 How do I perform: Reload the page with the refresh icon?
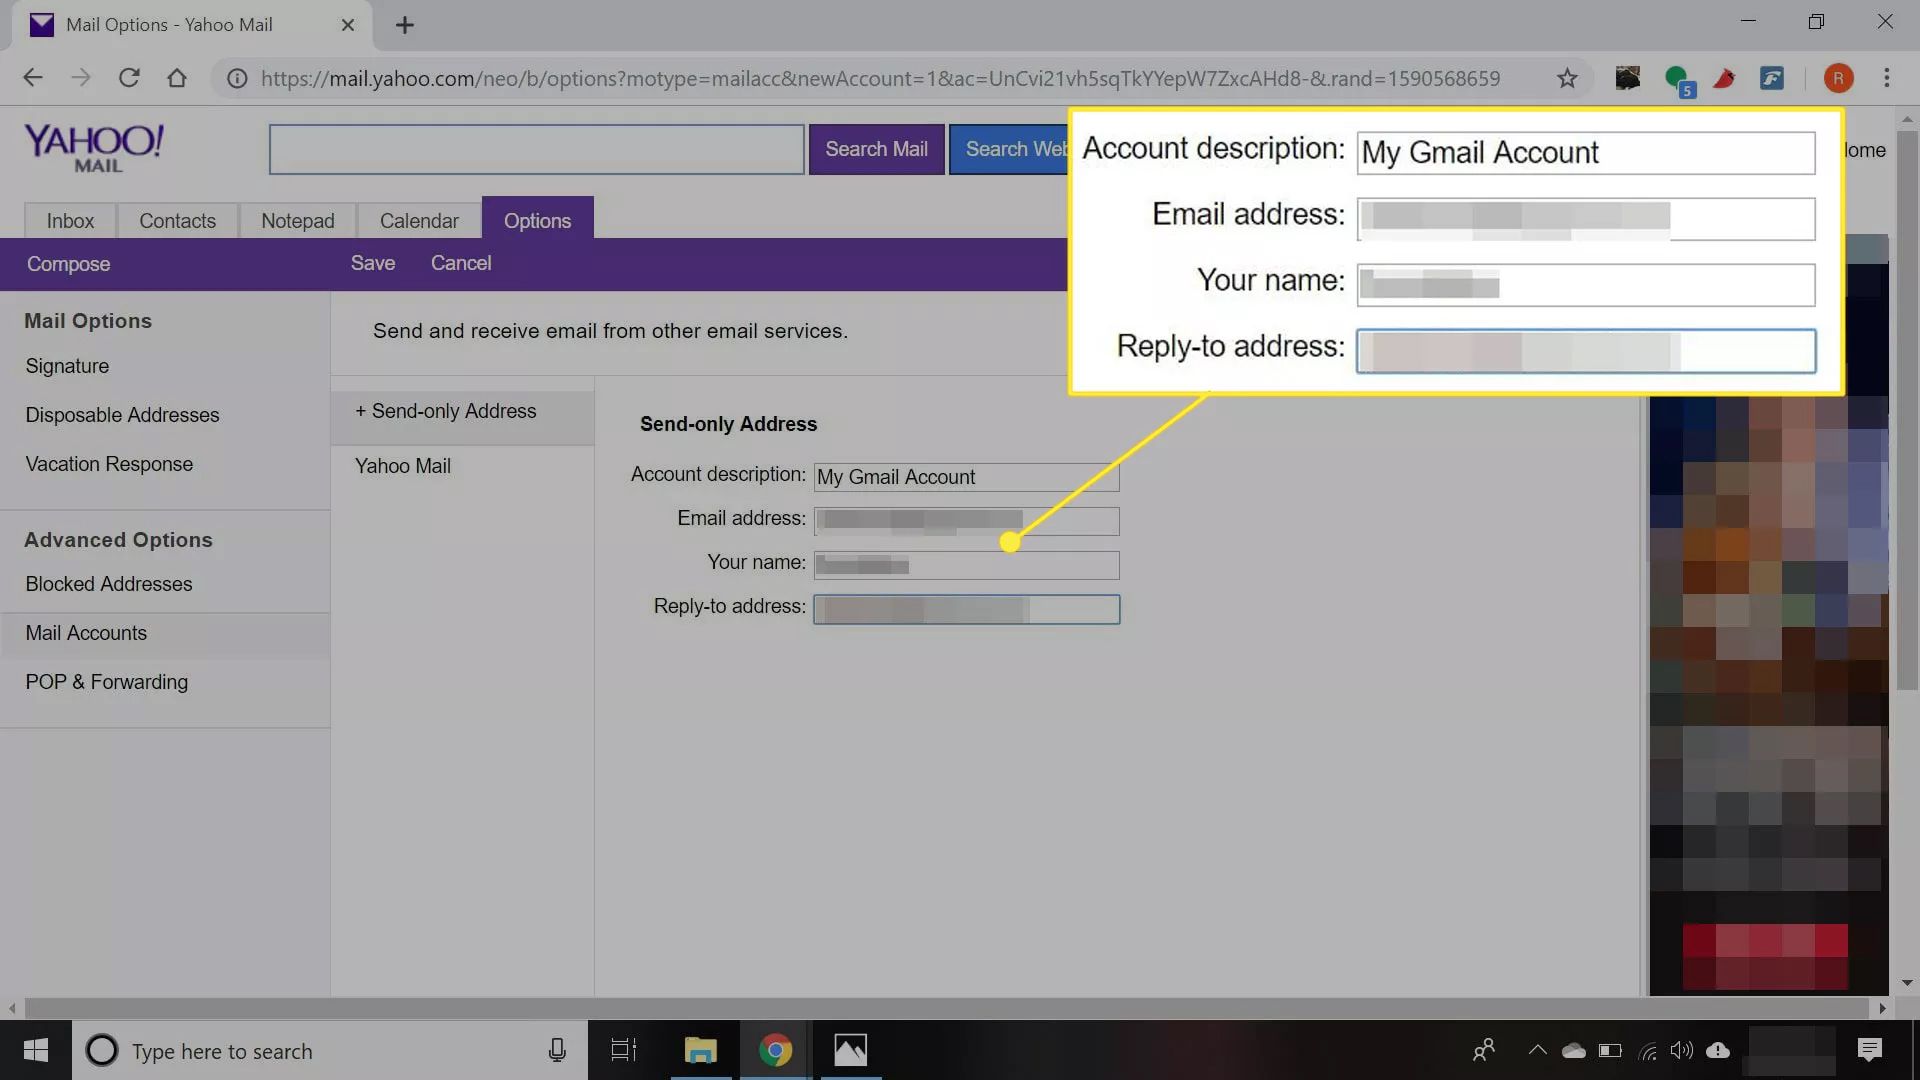129,78
